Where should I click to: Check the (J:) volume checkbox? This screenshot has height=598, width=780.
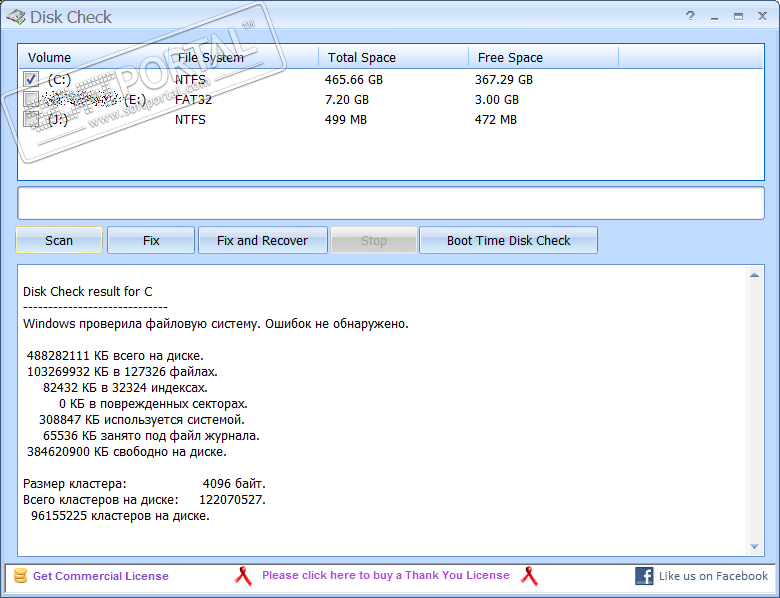[31, 119]
